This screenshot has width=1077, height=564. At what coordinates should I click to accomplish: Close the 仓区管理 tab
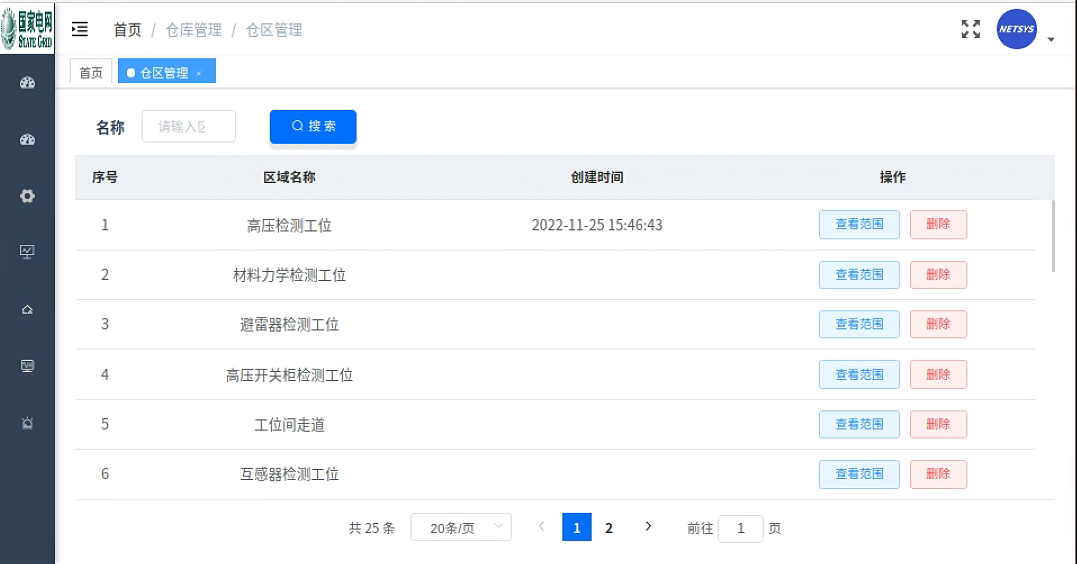(199, 73)
